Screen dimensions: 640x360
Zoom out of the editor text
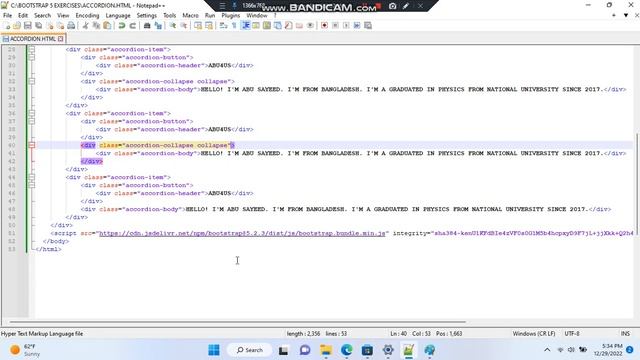[x=183, y=26]
